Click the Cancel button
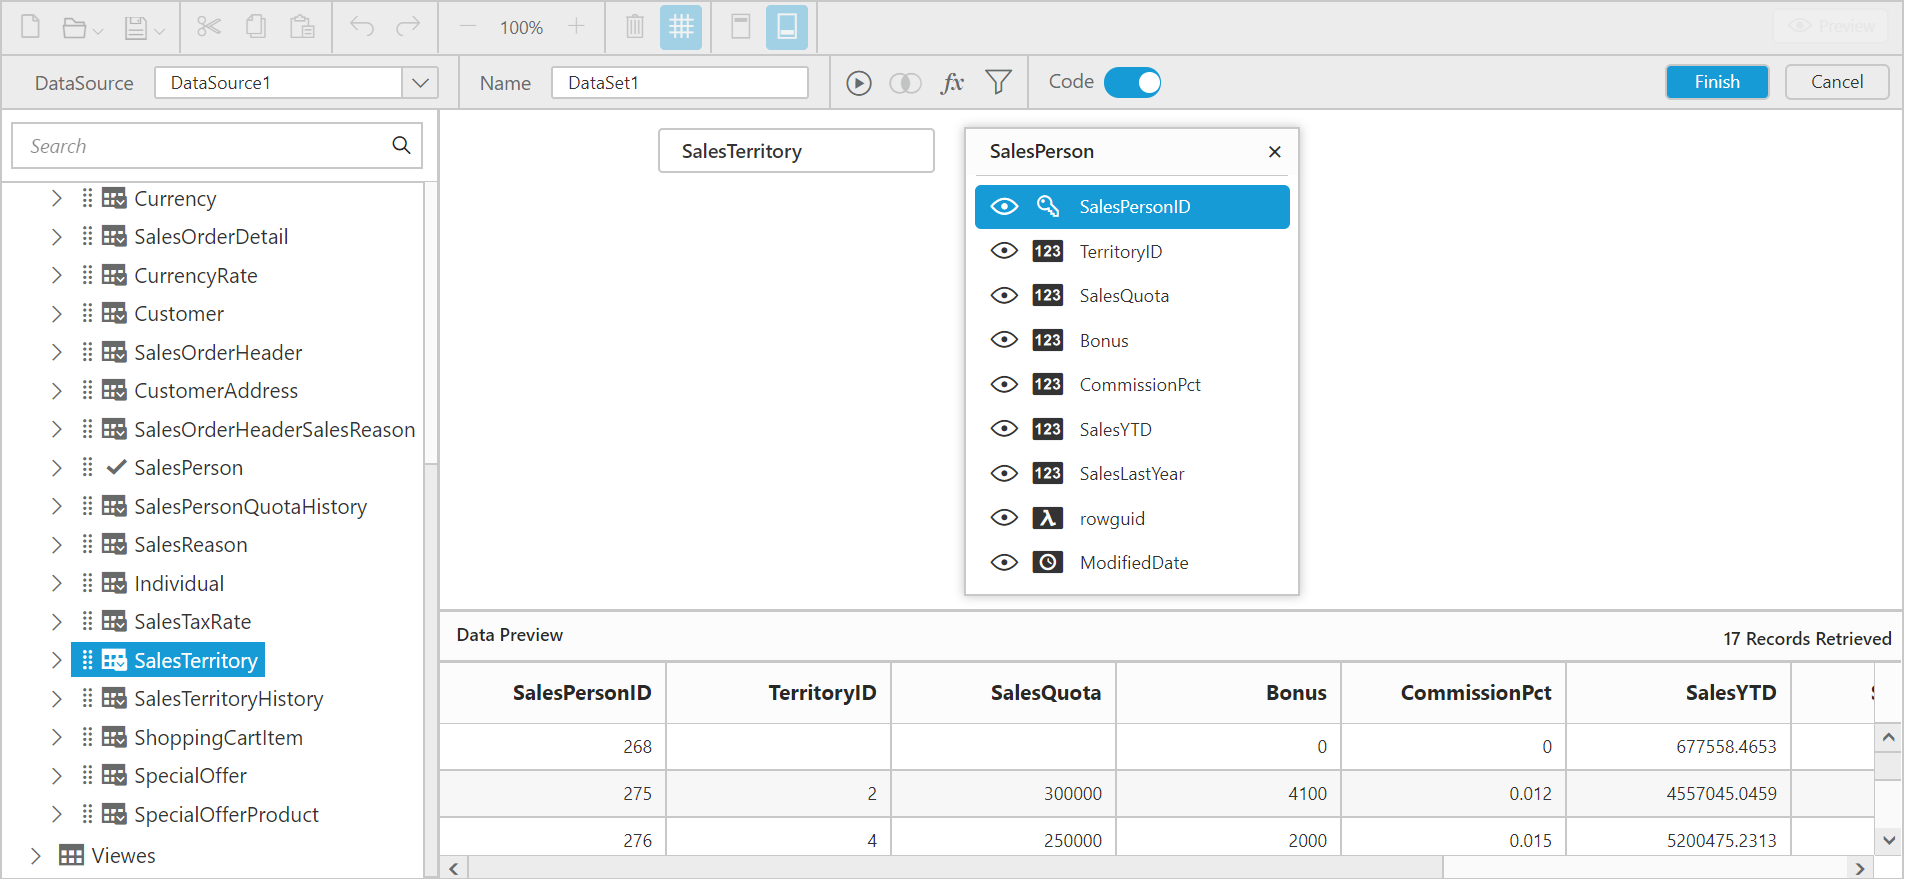1905x881 pixels. [x=1836, y=82]
